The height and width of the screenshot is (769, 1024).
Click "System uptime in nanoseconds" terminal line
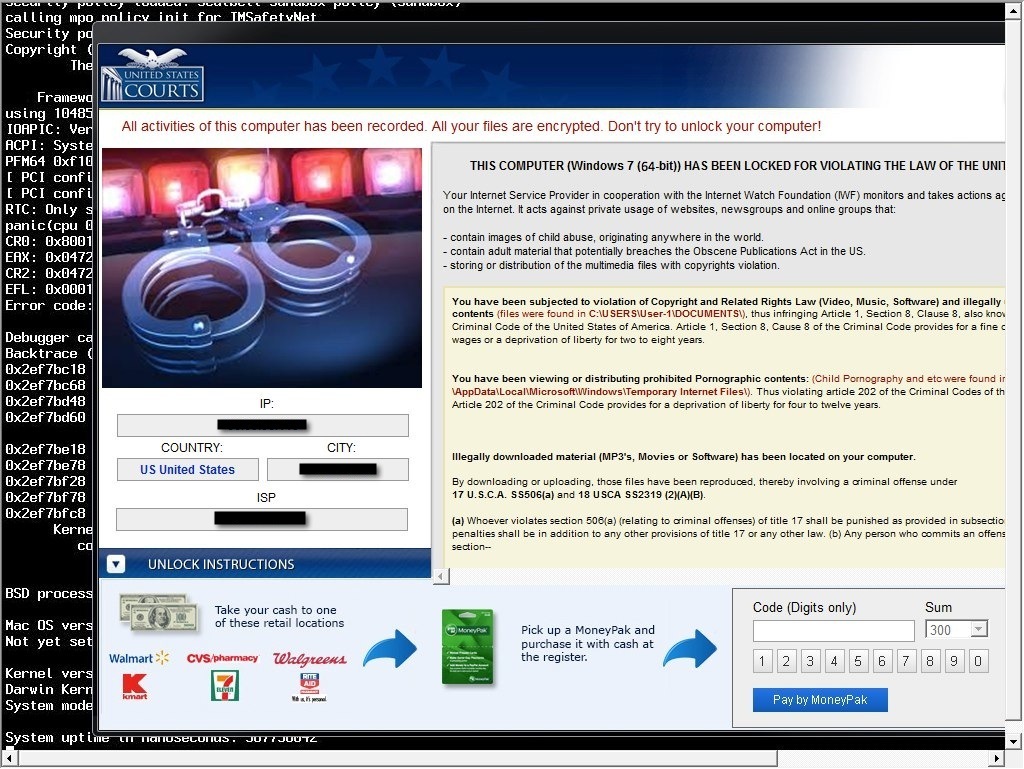click(x=161, y=738)
